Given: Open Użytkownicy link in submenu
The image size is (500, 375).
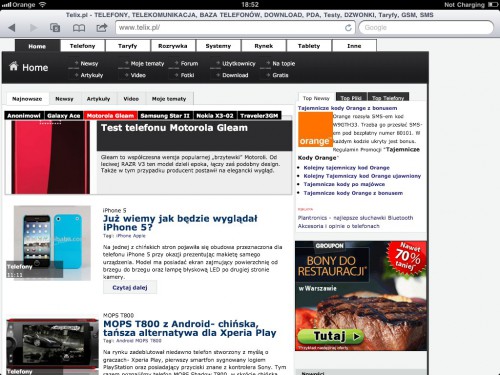Looking at the screenshot, I should click(x=239, y=63).
